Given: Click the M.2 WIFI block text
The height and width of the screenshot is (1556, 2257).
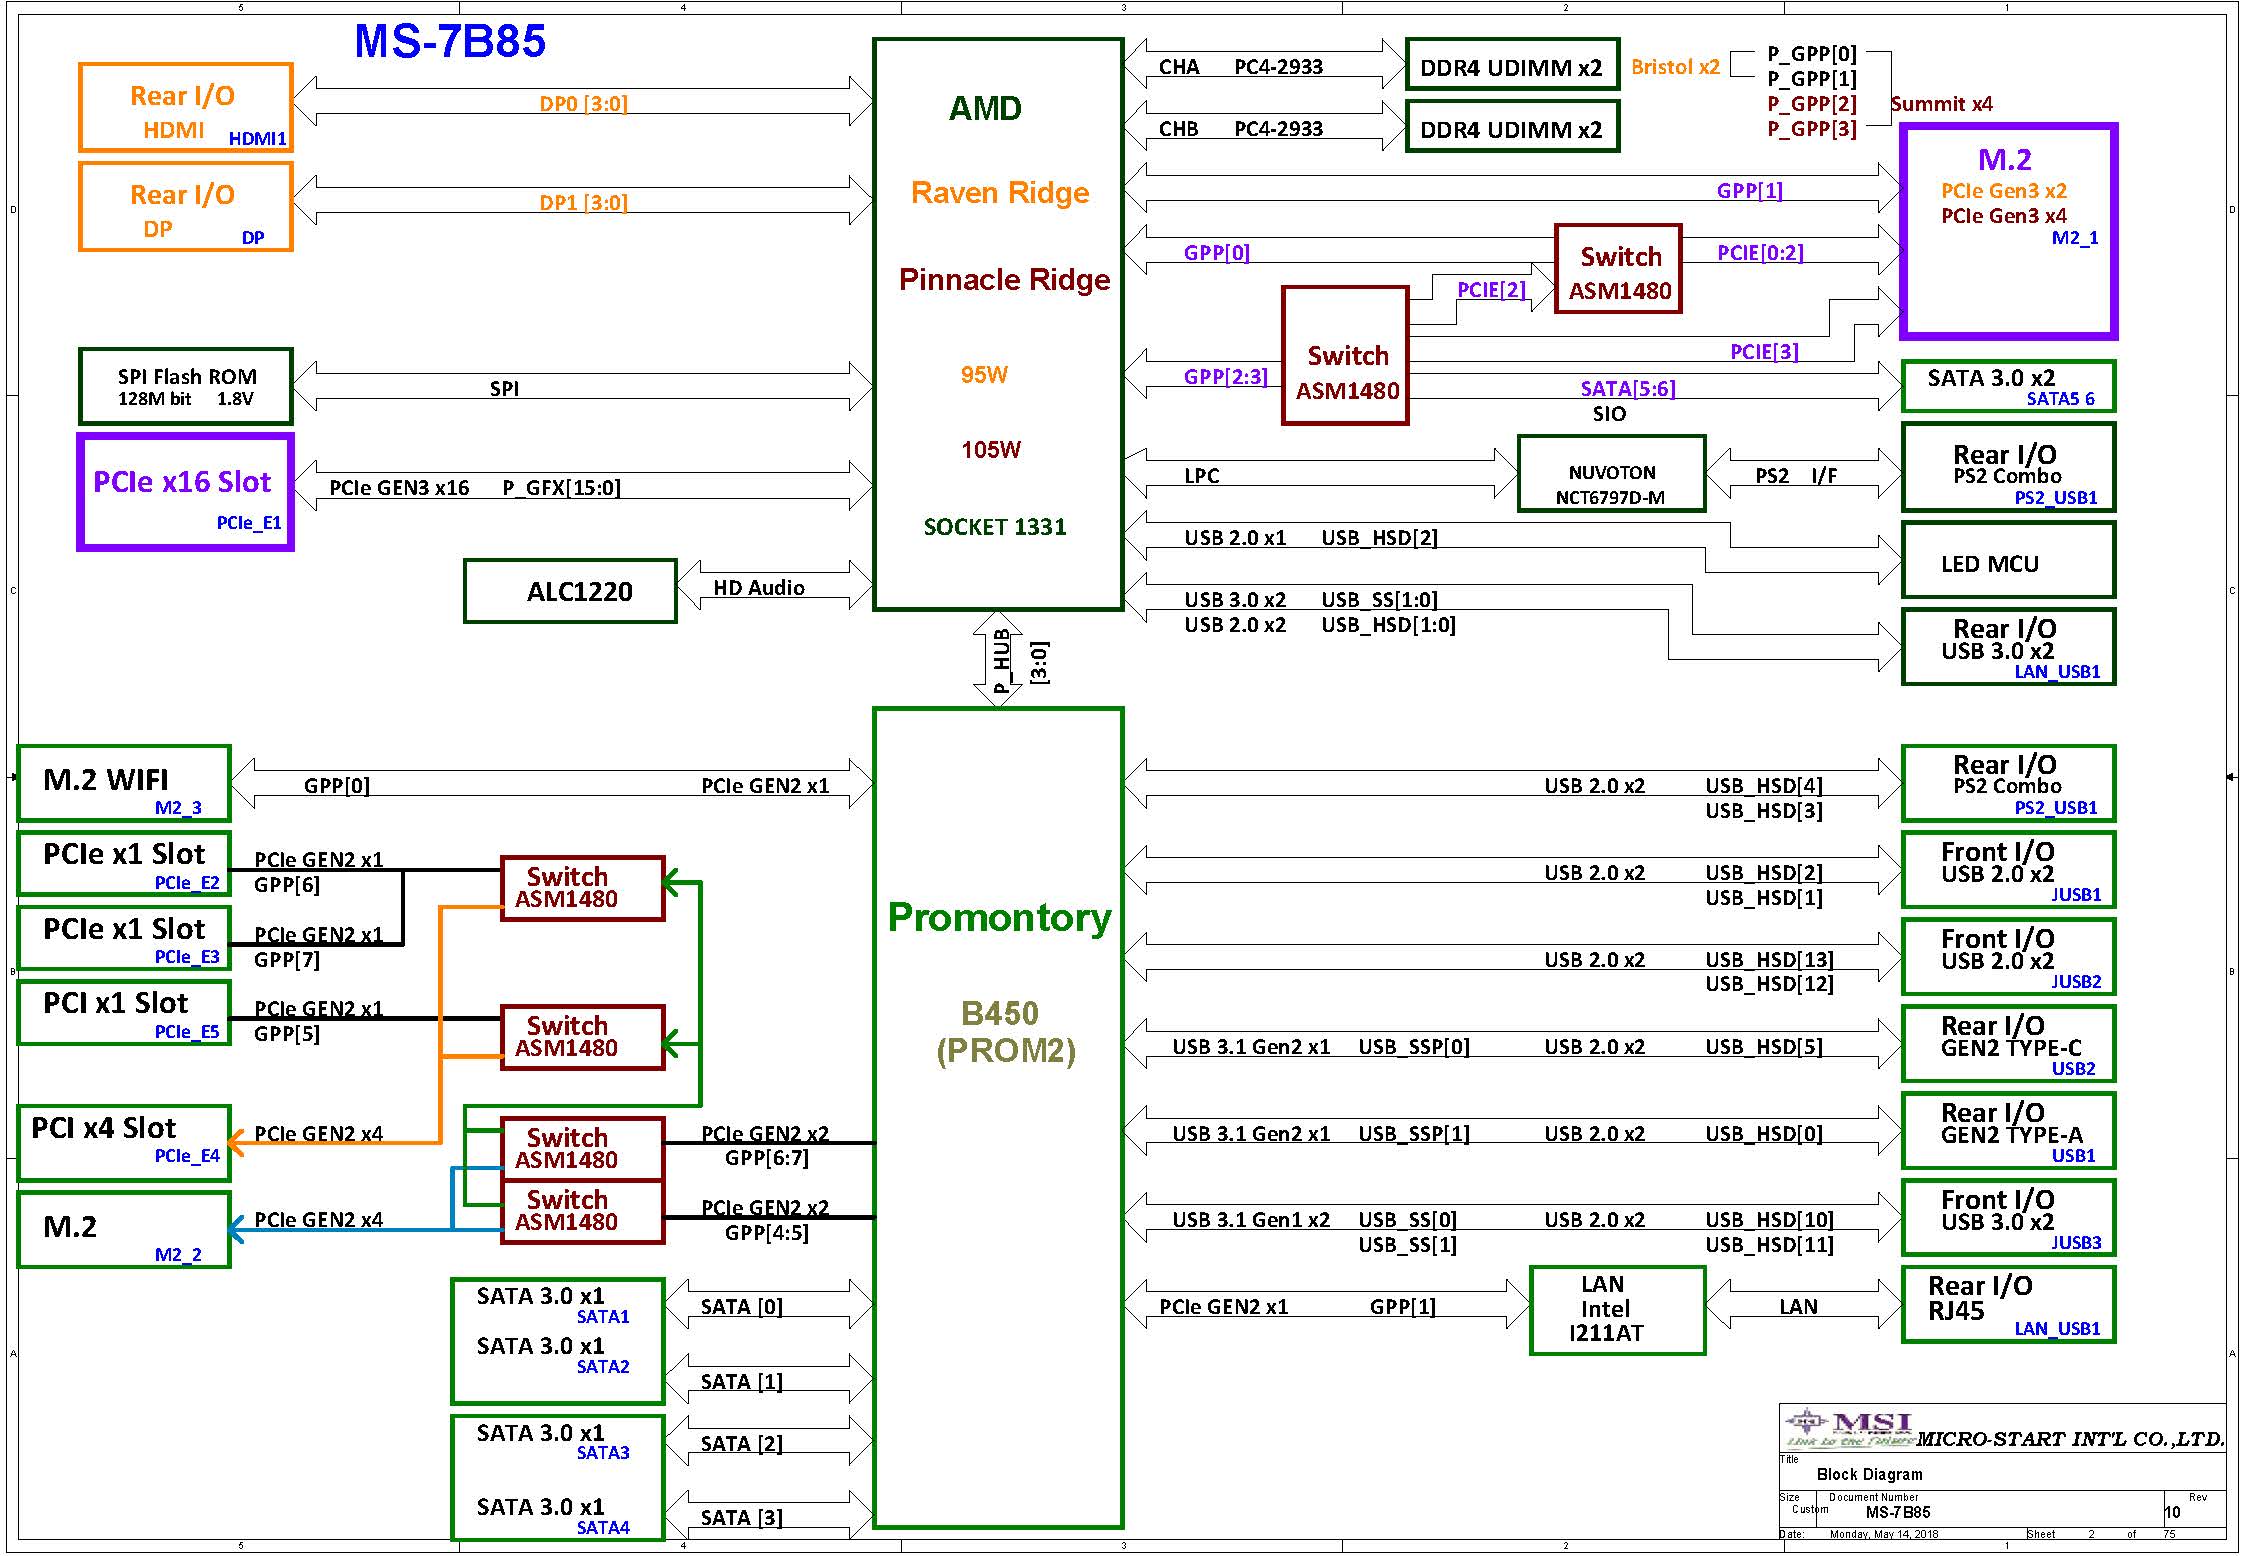Looking at the screenshot, I should click(x=106, y=780).
